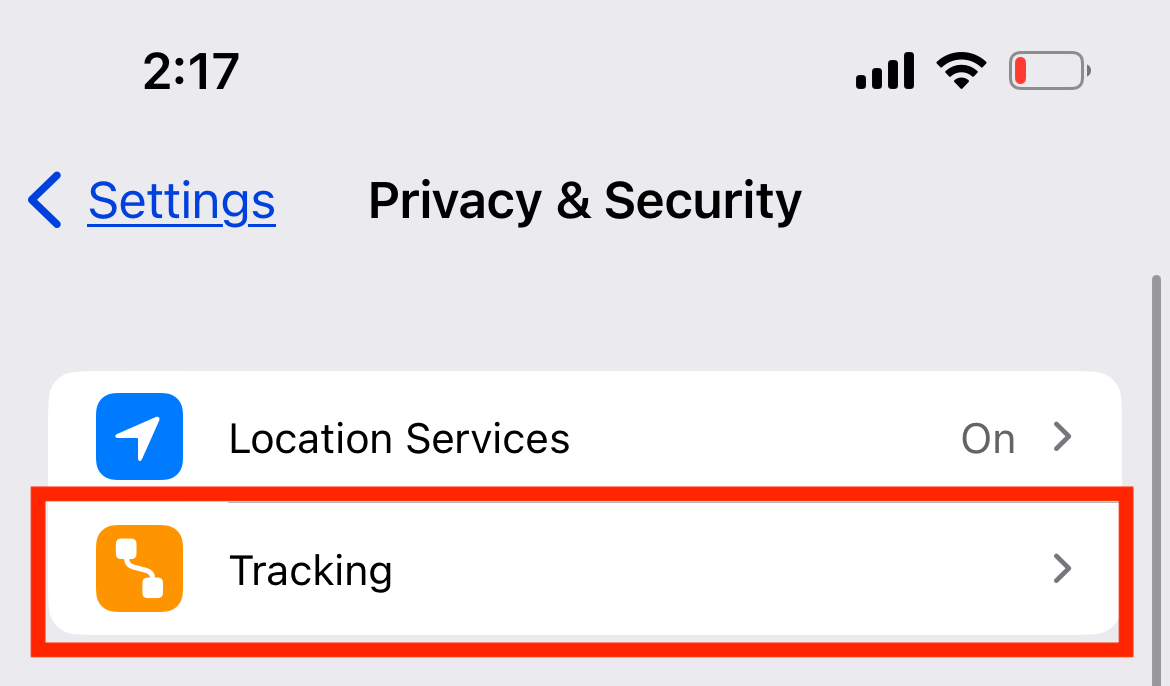Check the Wi-Fi status icon
1170x686 pixels.
(x=961, y=71)
